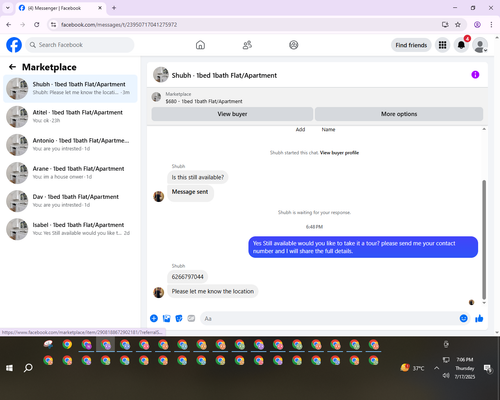Image resolution: width=500 pixels, height=400 pixels.
Task: Open the Chrome profile avatar
Action: click(x=477, y=25)
